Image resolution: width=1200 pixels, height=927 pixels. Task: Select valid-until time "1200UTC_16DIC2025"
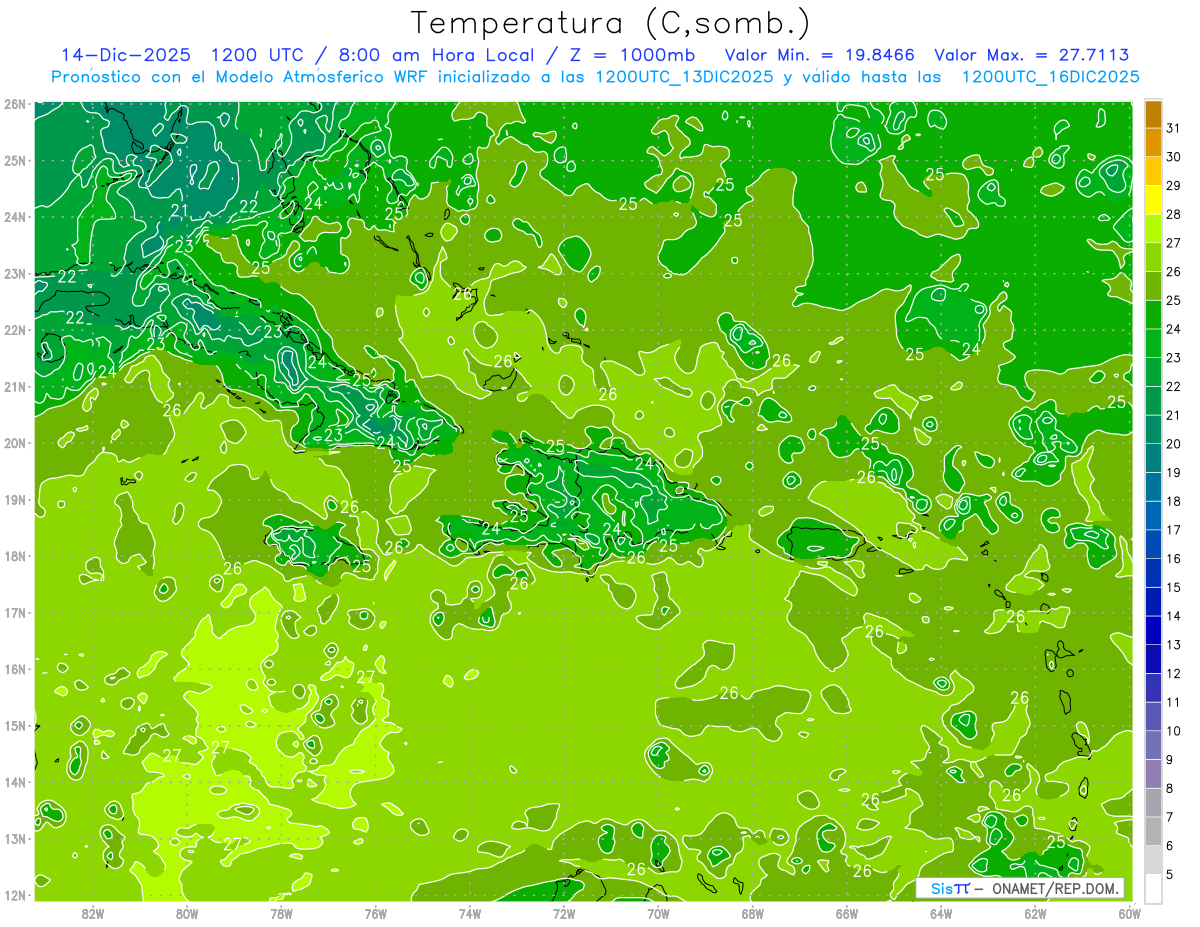pyautogui.click(x=1050, y=77)
